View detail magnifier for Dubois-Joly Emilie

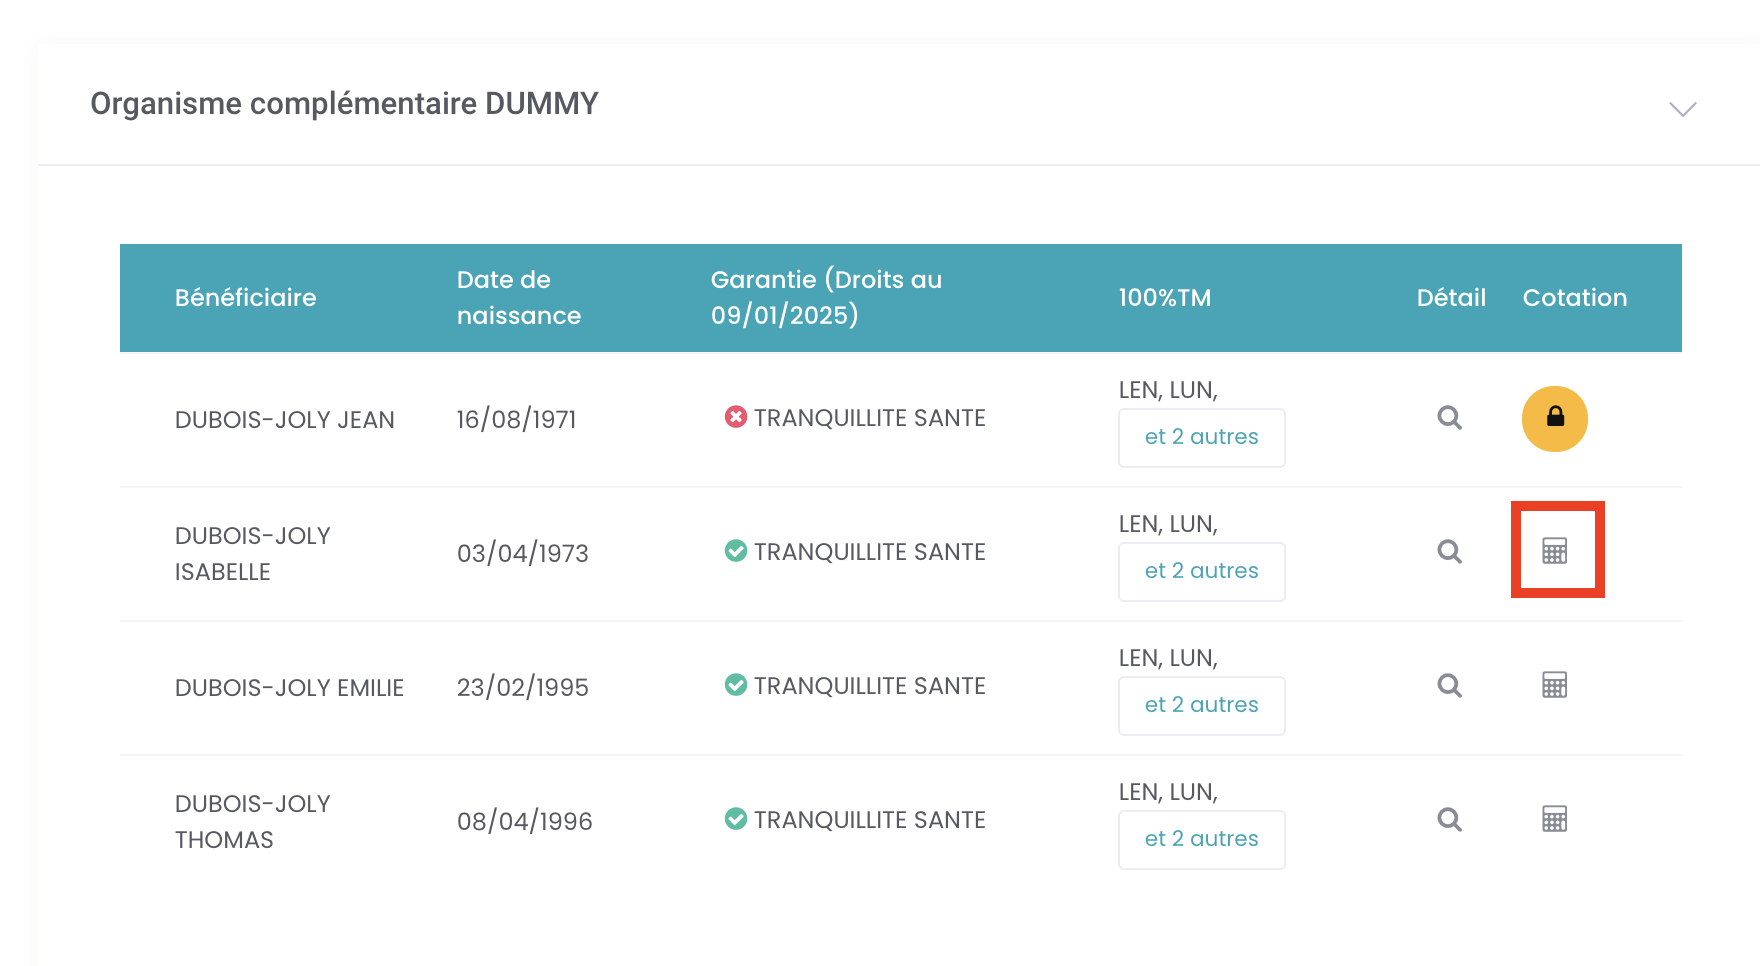1449,686
